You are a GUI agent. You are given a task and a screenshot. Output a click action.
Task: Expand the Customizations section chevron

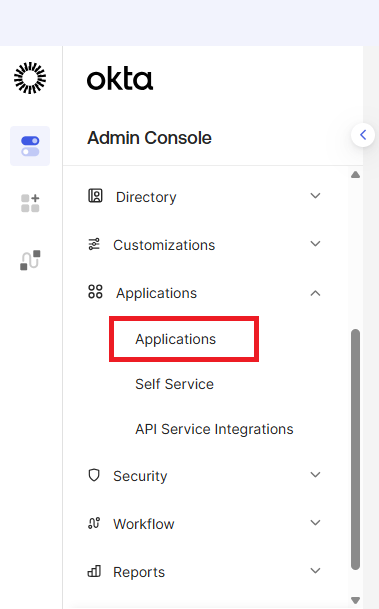pos(315,244)
